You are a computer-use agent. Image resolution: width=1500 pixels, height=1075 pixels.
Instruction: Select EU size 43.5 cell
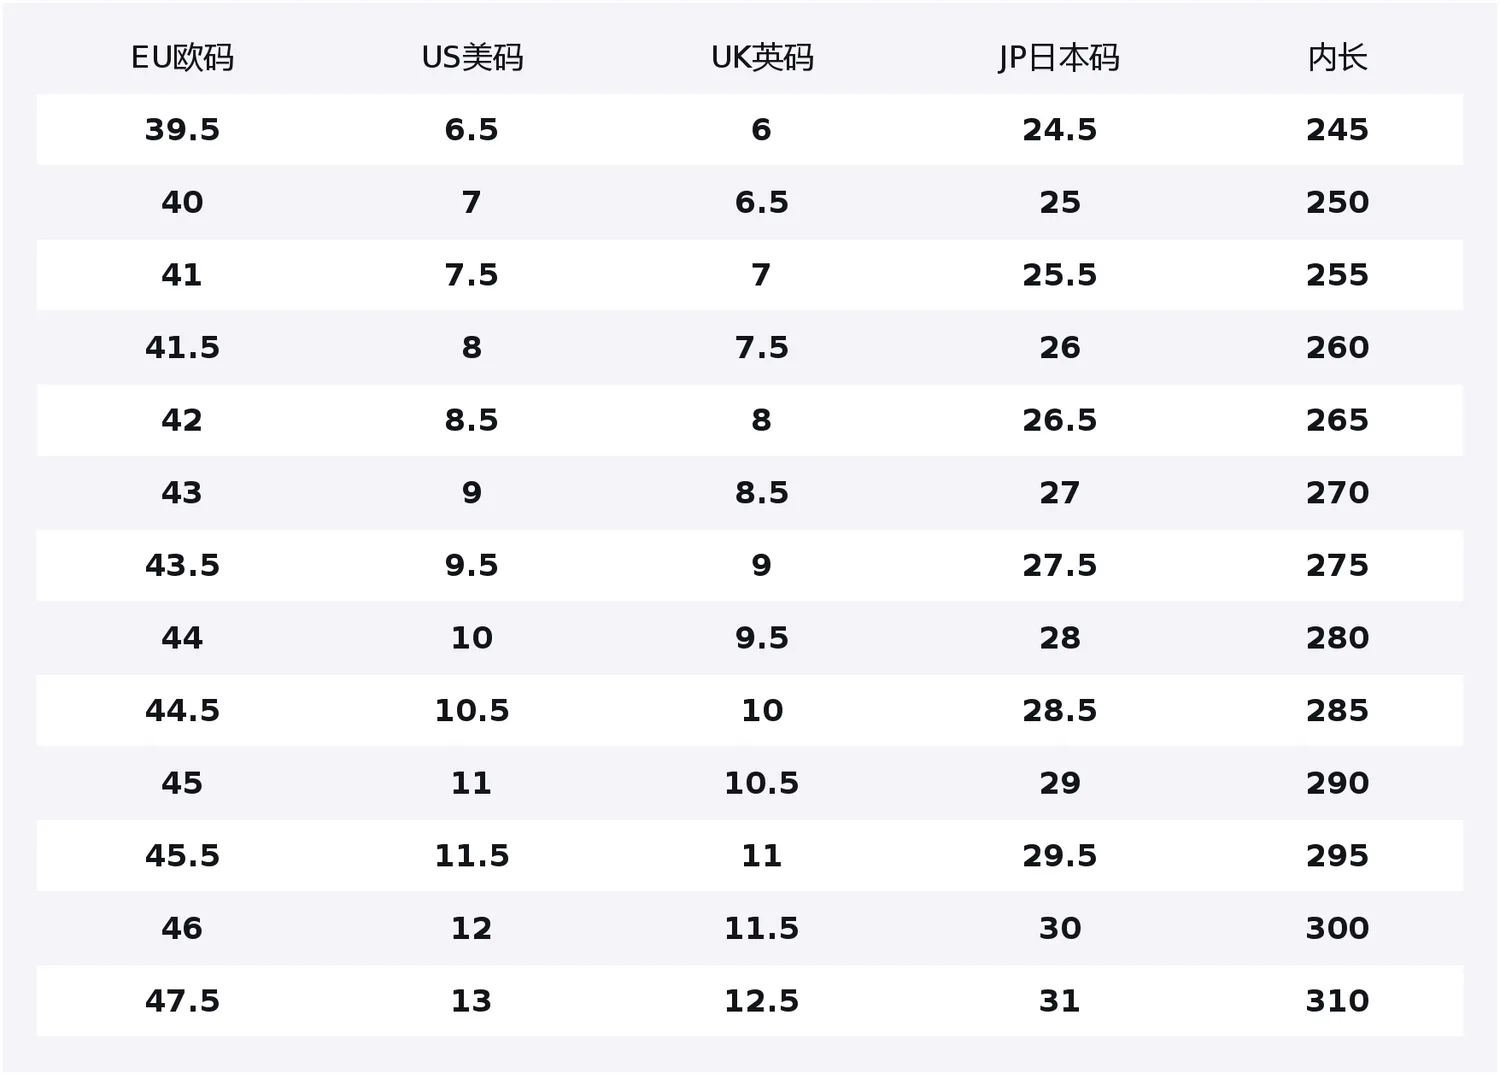(182, 566)
